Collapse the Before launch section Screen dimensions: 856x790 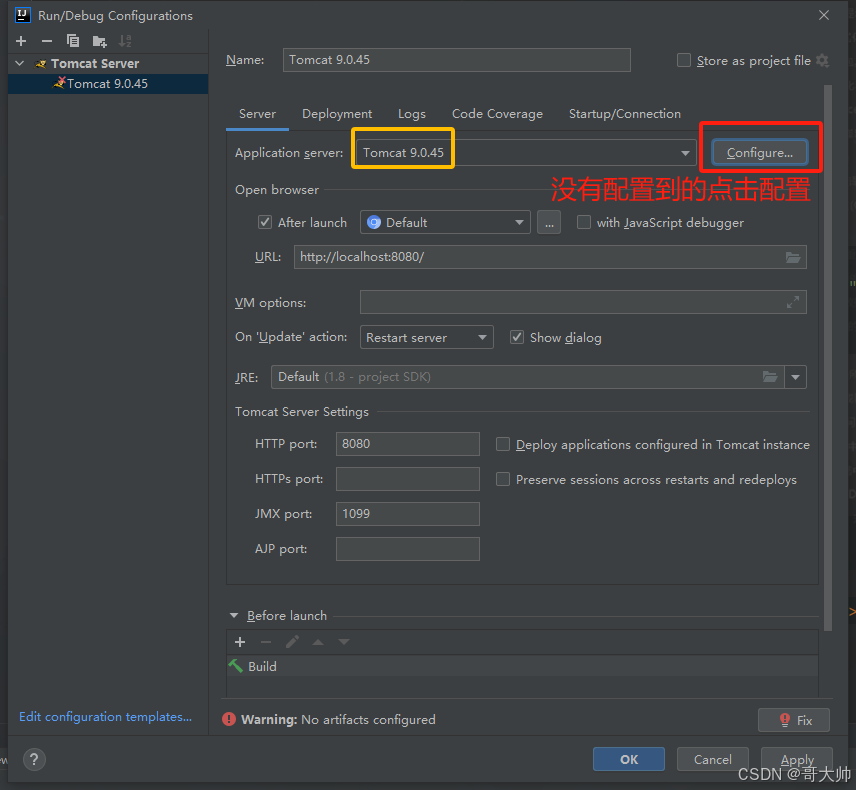[x=234, y=615]
